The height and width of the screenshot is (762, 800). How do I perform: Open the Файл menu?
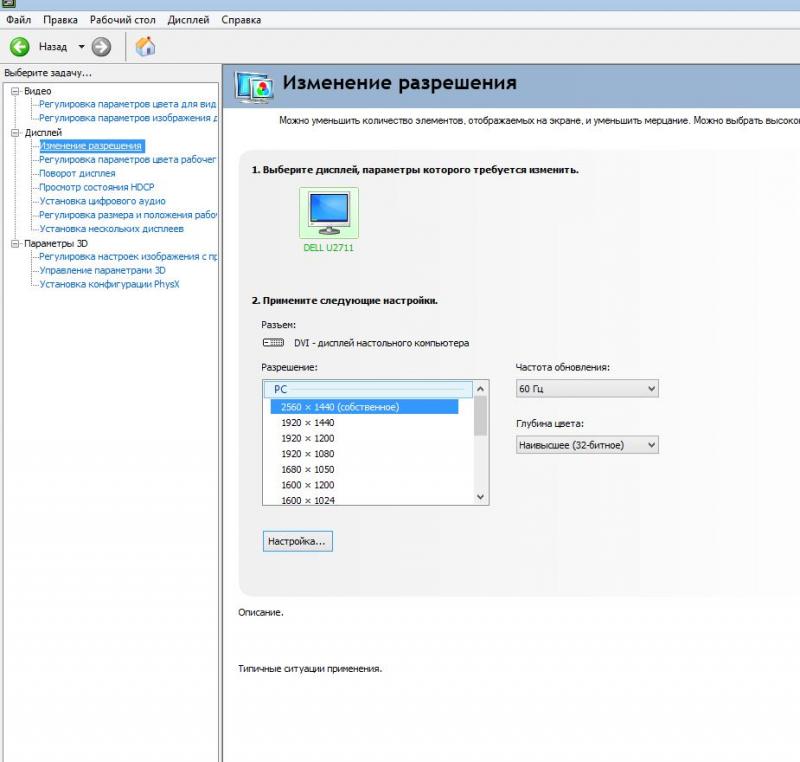point(18,20)
